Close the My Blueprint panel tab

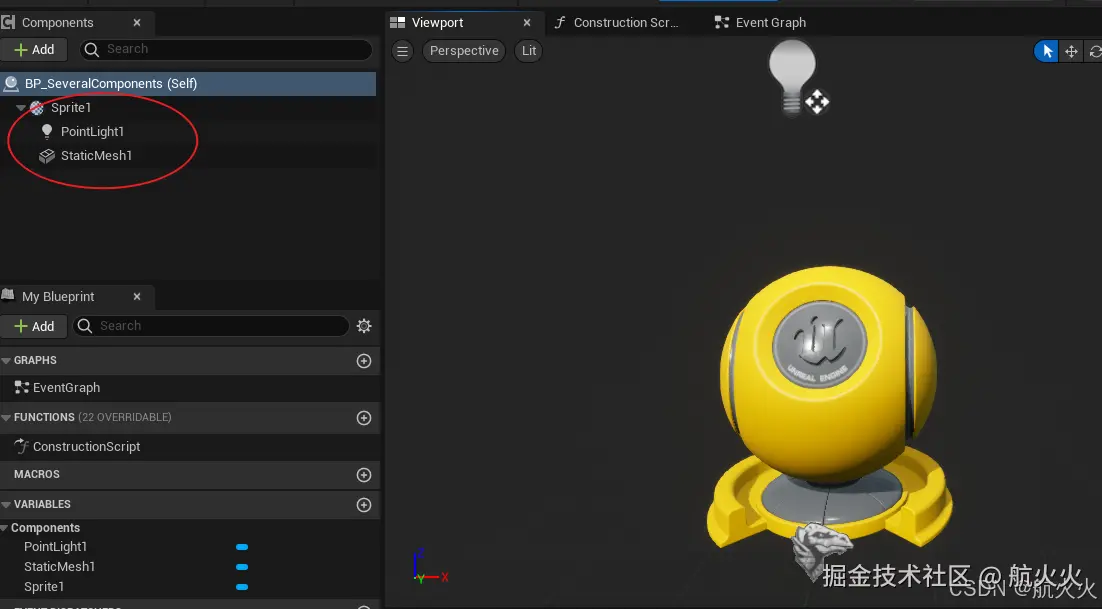[x=137, y=296]
